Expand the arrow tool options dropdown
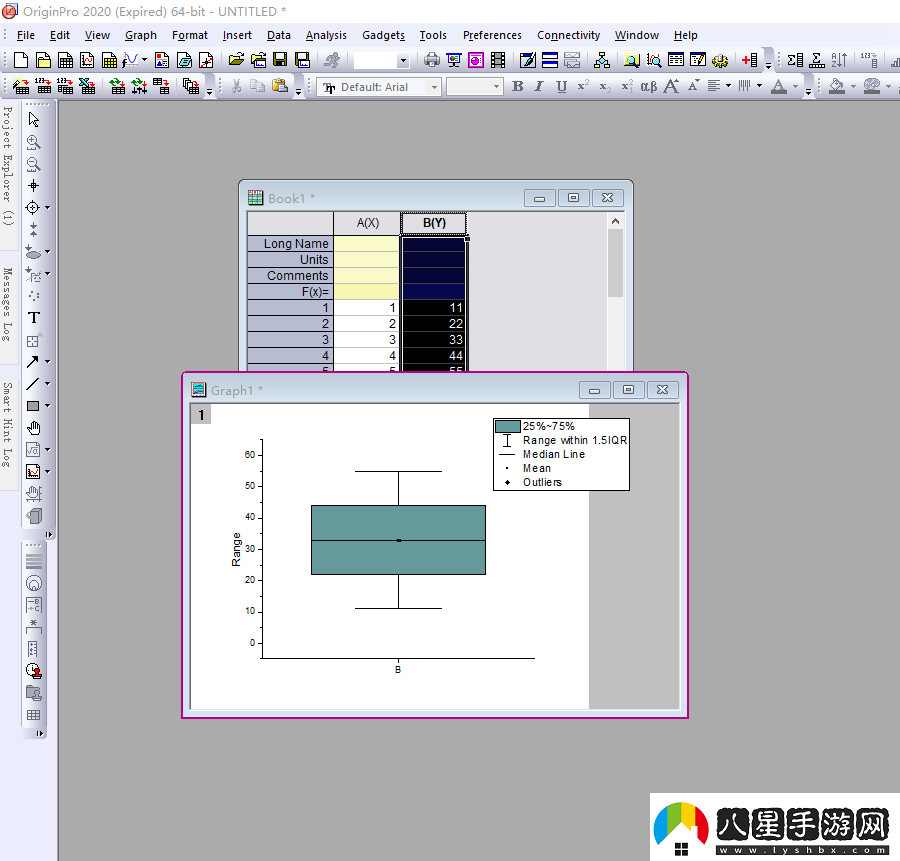This screenshot has width=900, height=861. (47, 362)
